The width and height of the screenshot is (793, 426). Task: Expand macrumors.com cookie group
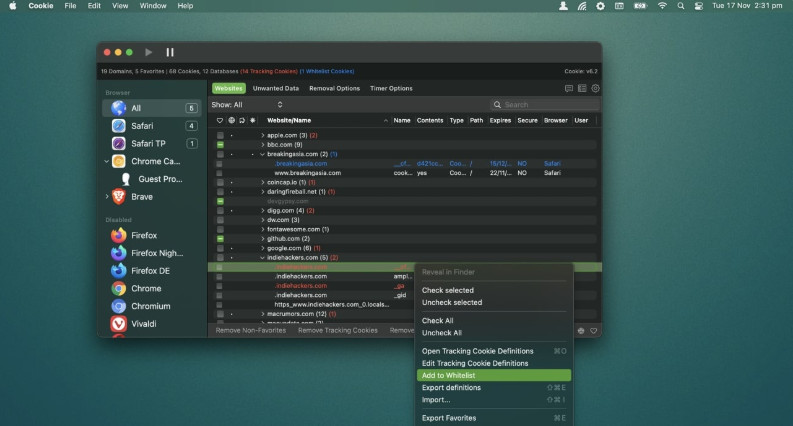[x=262, y=314]
